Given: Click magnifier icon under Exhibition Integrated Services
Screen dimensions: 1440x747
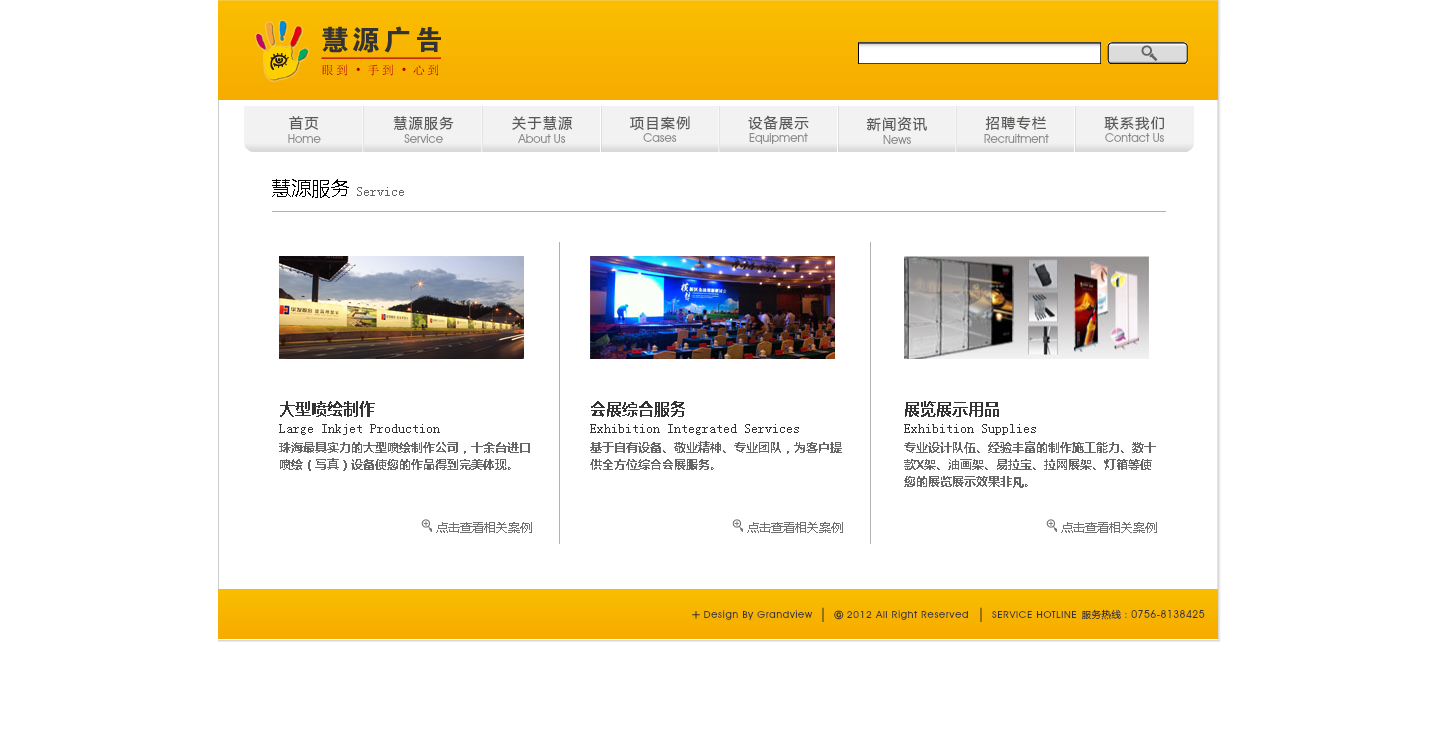Looking at the screenshot, I should (738, 526).
